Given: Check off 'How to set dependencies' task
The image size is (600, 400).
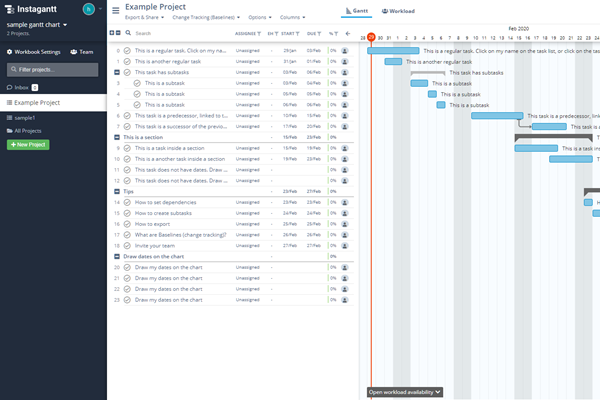Looking at the screenshot, I should pyautogui.click(x=127, y=202).
